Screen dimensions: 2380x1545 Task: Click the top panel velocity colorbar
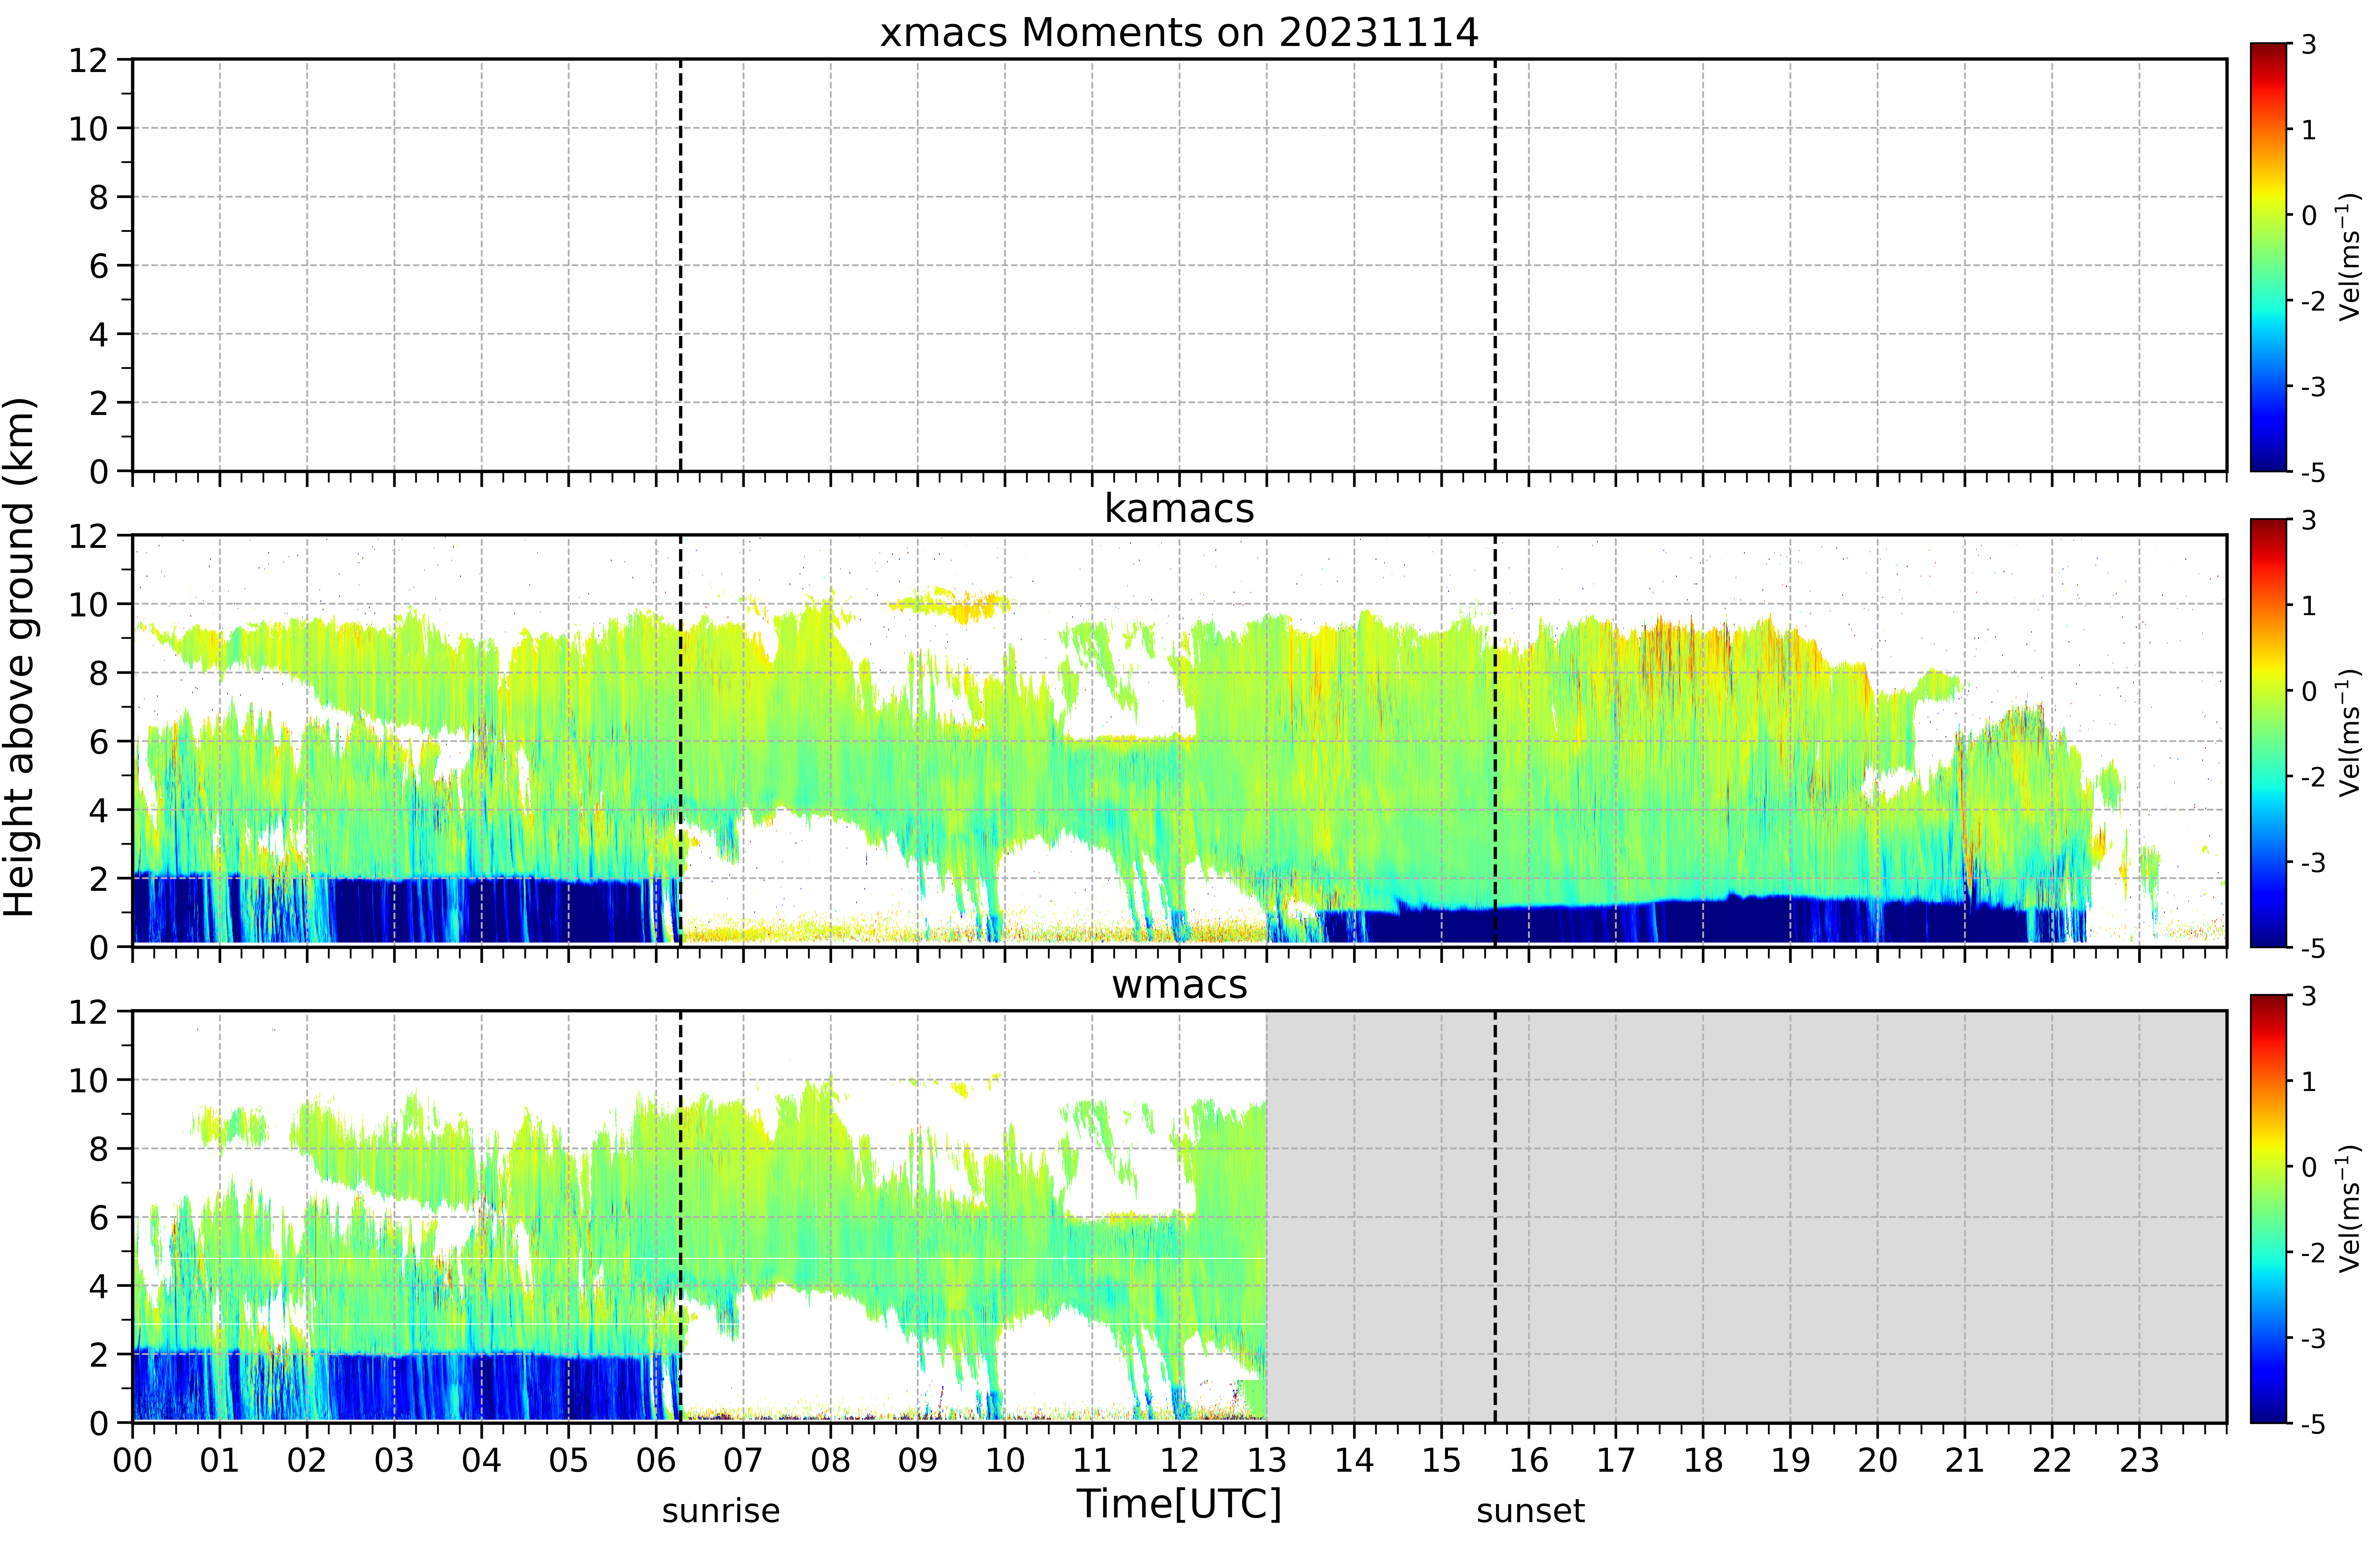coord(2268,257)
